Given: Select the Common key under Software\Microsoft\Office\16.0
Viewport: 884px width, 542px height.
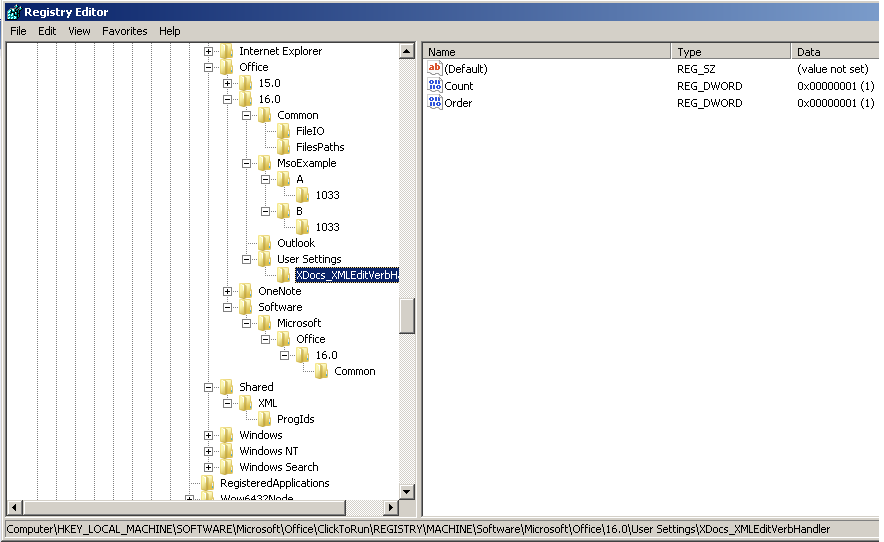Looking at the screenshot, I should (x=355, y=371).
